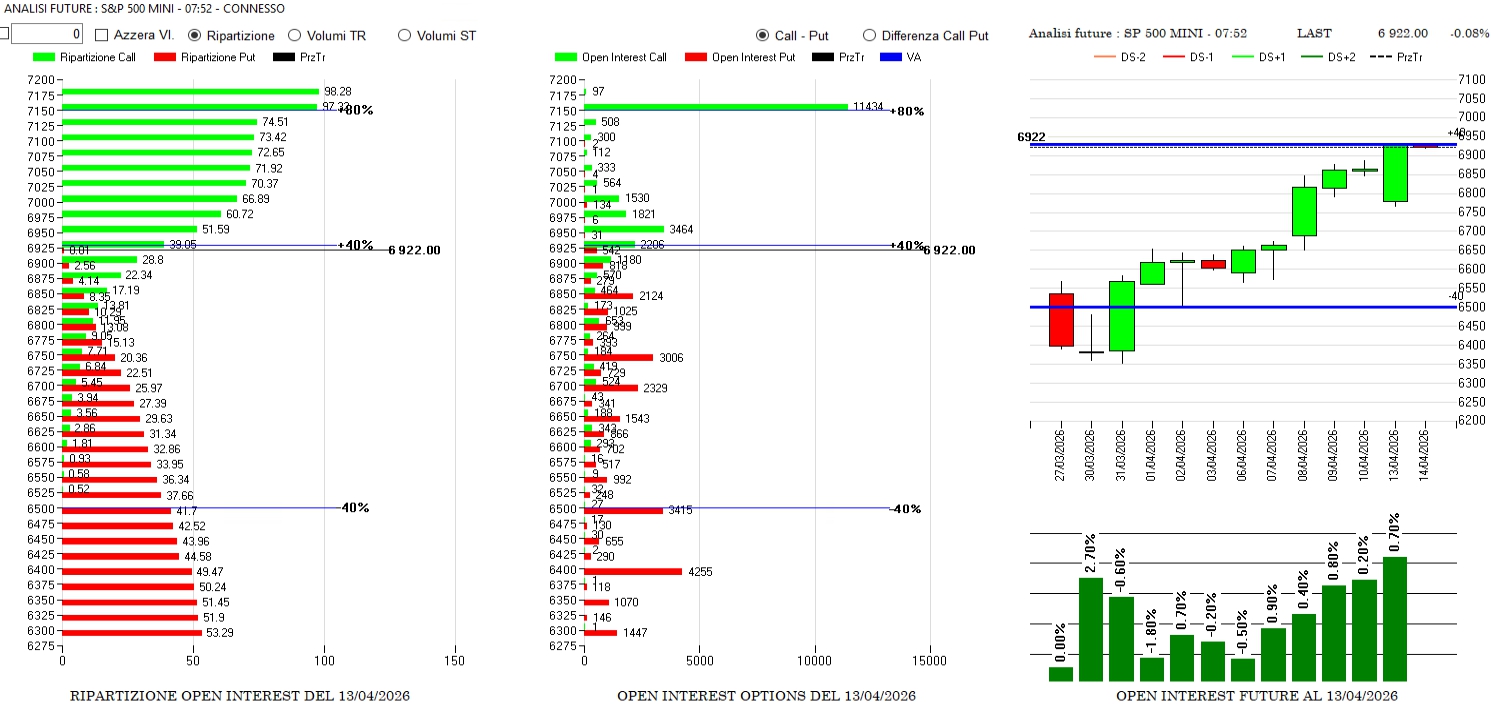Click the red candlestick for 27/03/2026

(x=1061, y=320)
